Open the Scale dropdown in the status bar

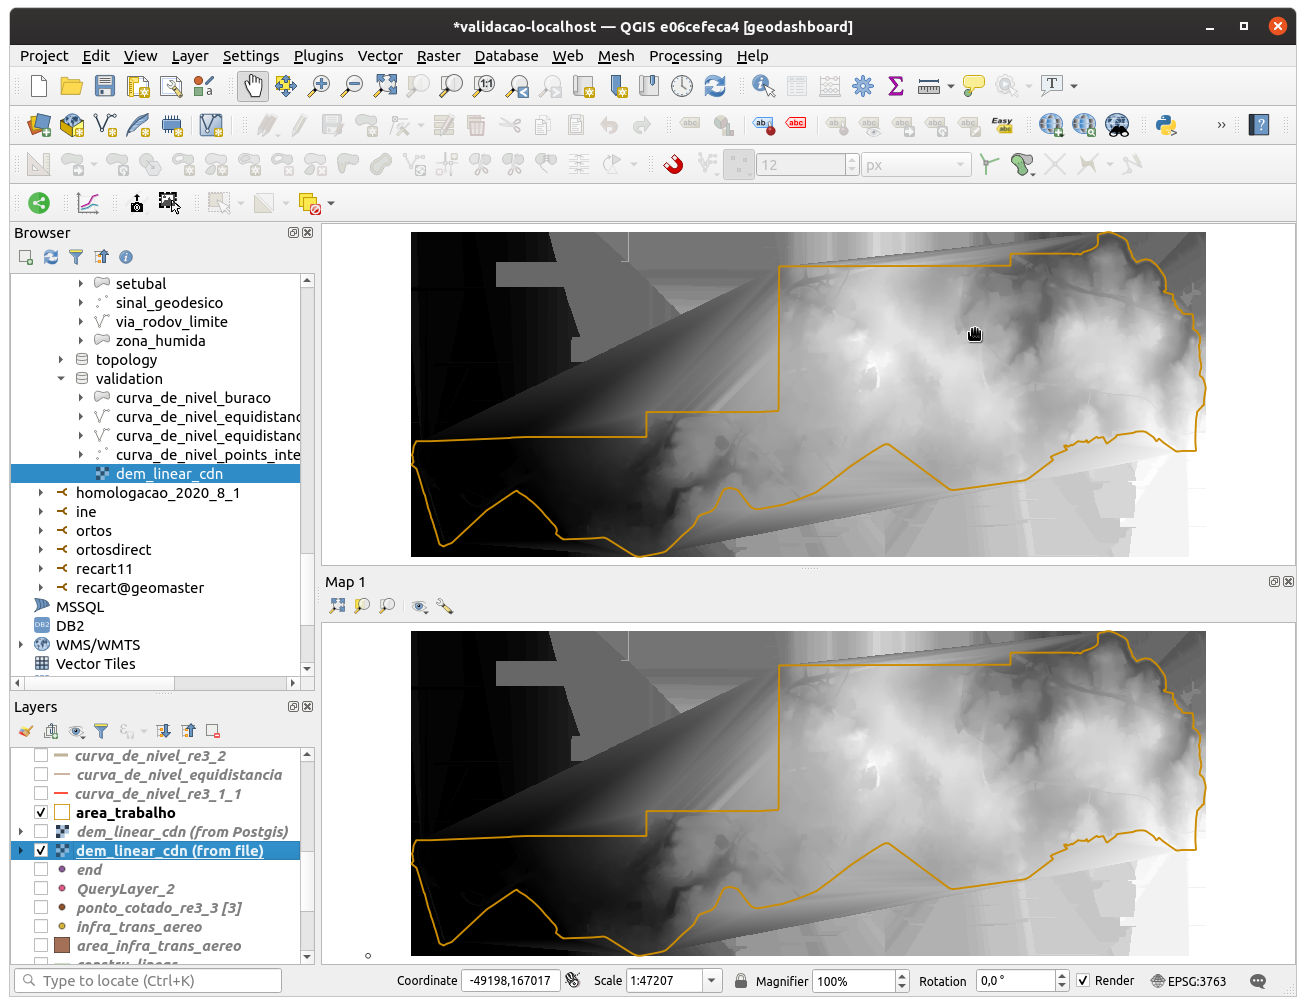(712, 981)
